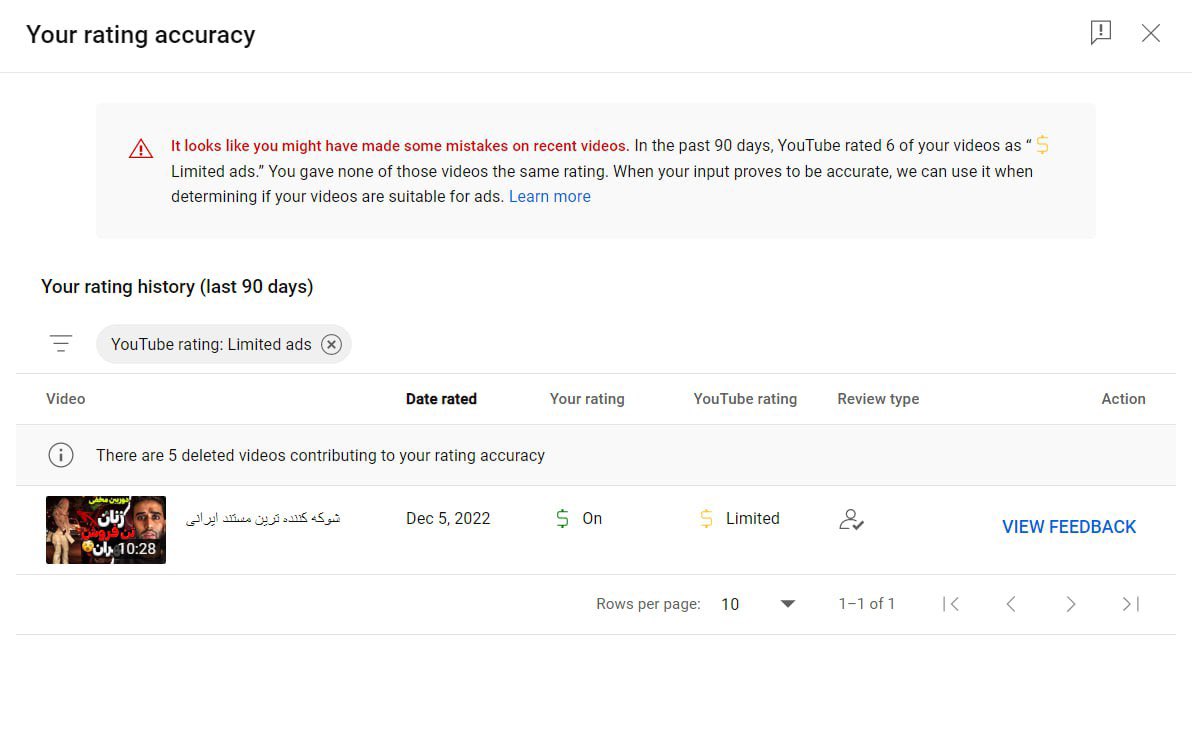Go to the previous page
1192x755 pixels.
click(x=1010, y=604)
